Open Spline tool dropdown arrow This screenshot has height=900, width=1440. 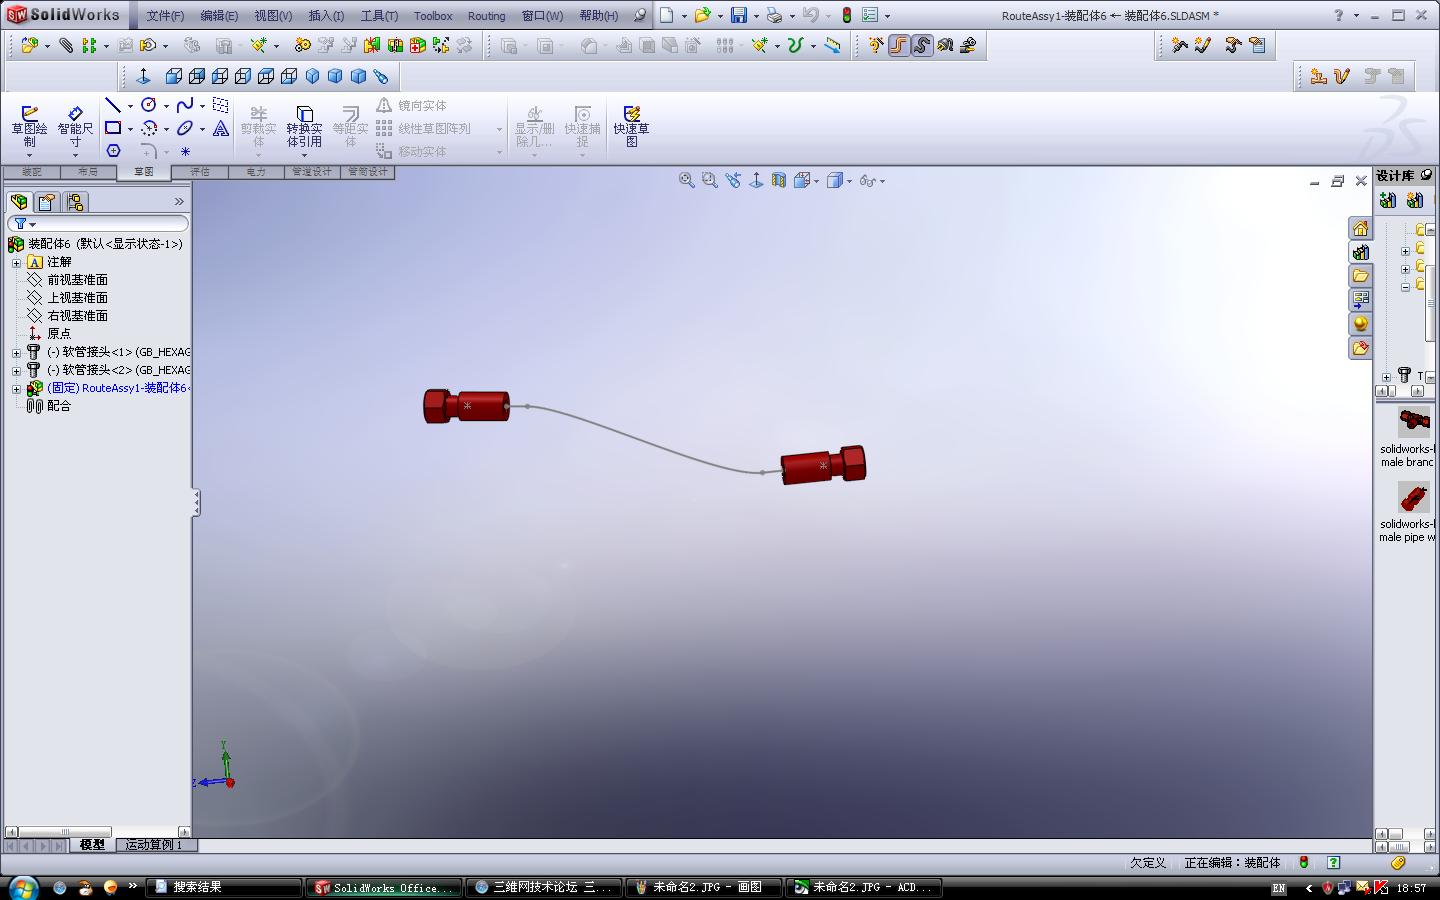tap(202, 106)
